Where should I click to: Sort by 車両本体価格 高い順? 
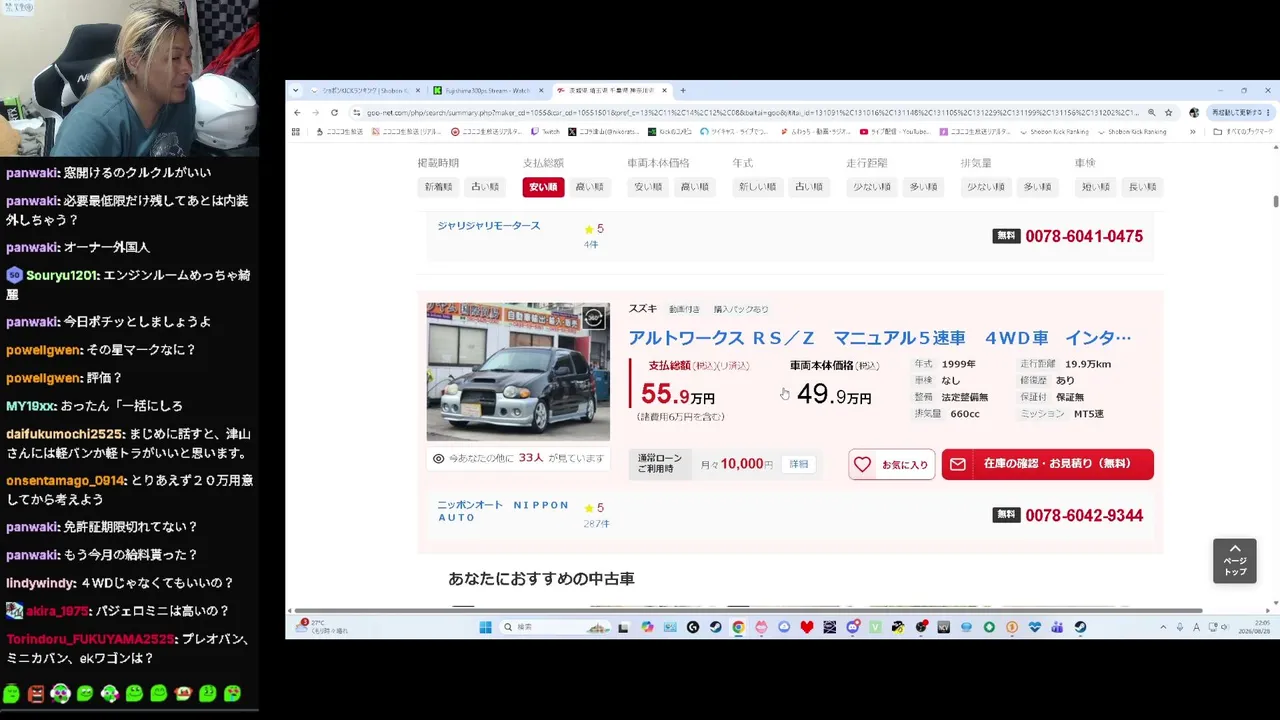click(694, 187)
